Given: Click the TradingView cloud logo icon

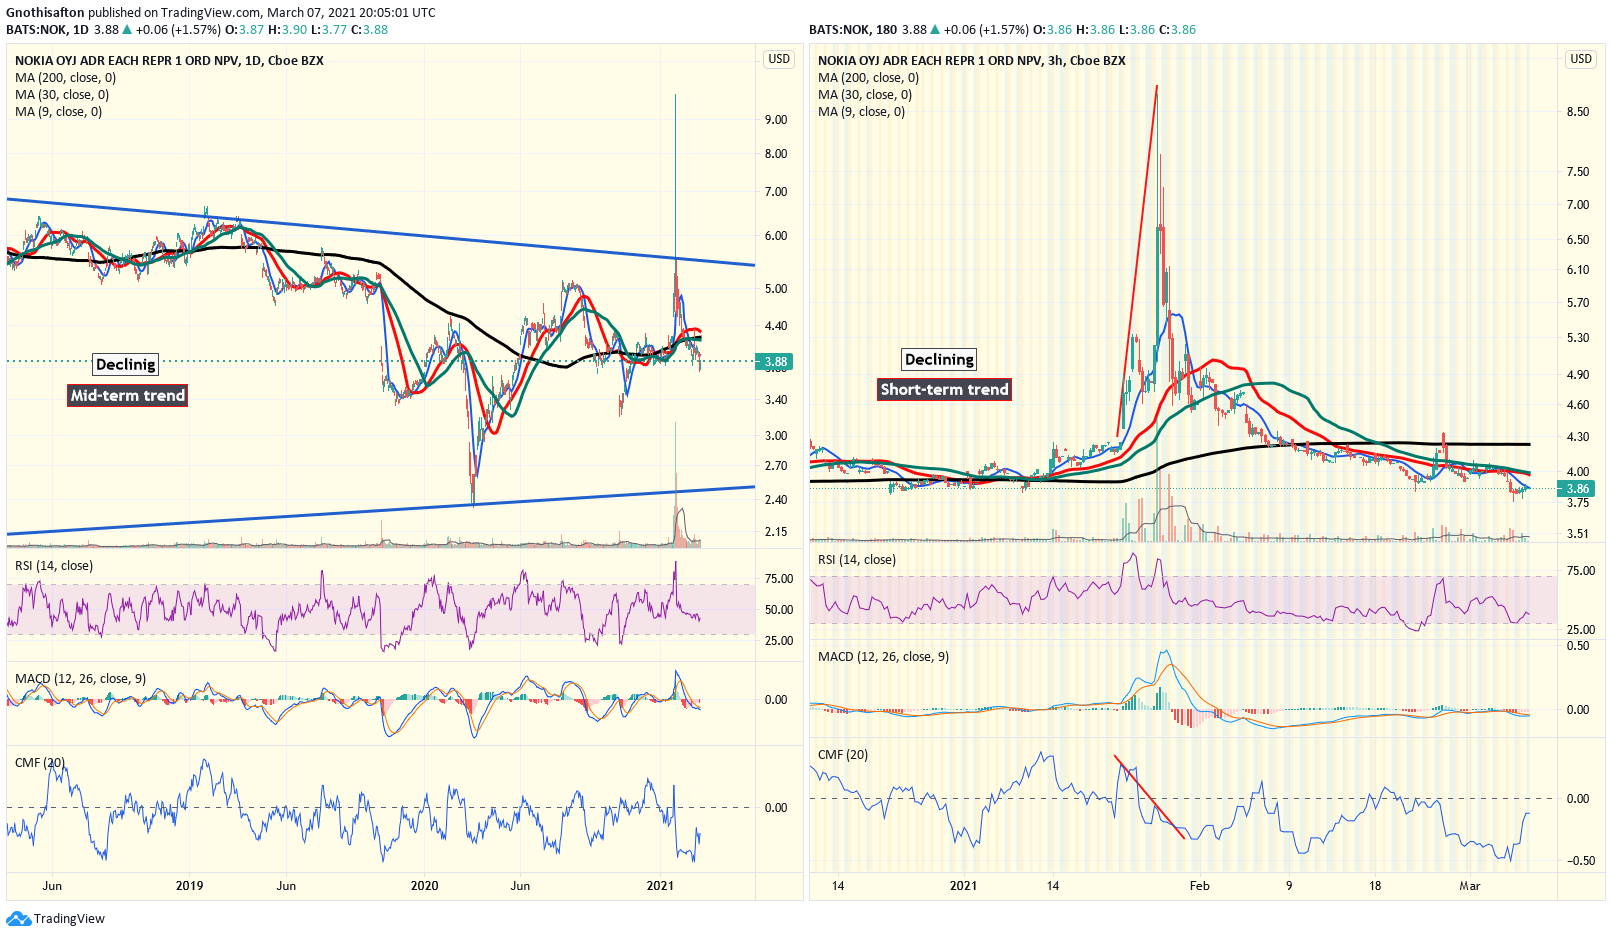Looking at the screenshot, I should pos(18,918).
